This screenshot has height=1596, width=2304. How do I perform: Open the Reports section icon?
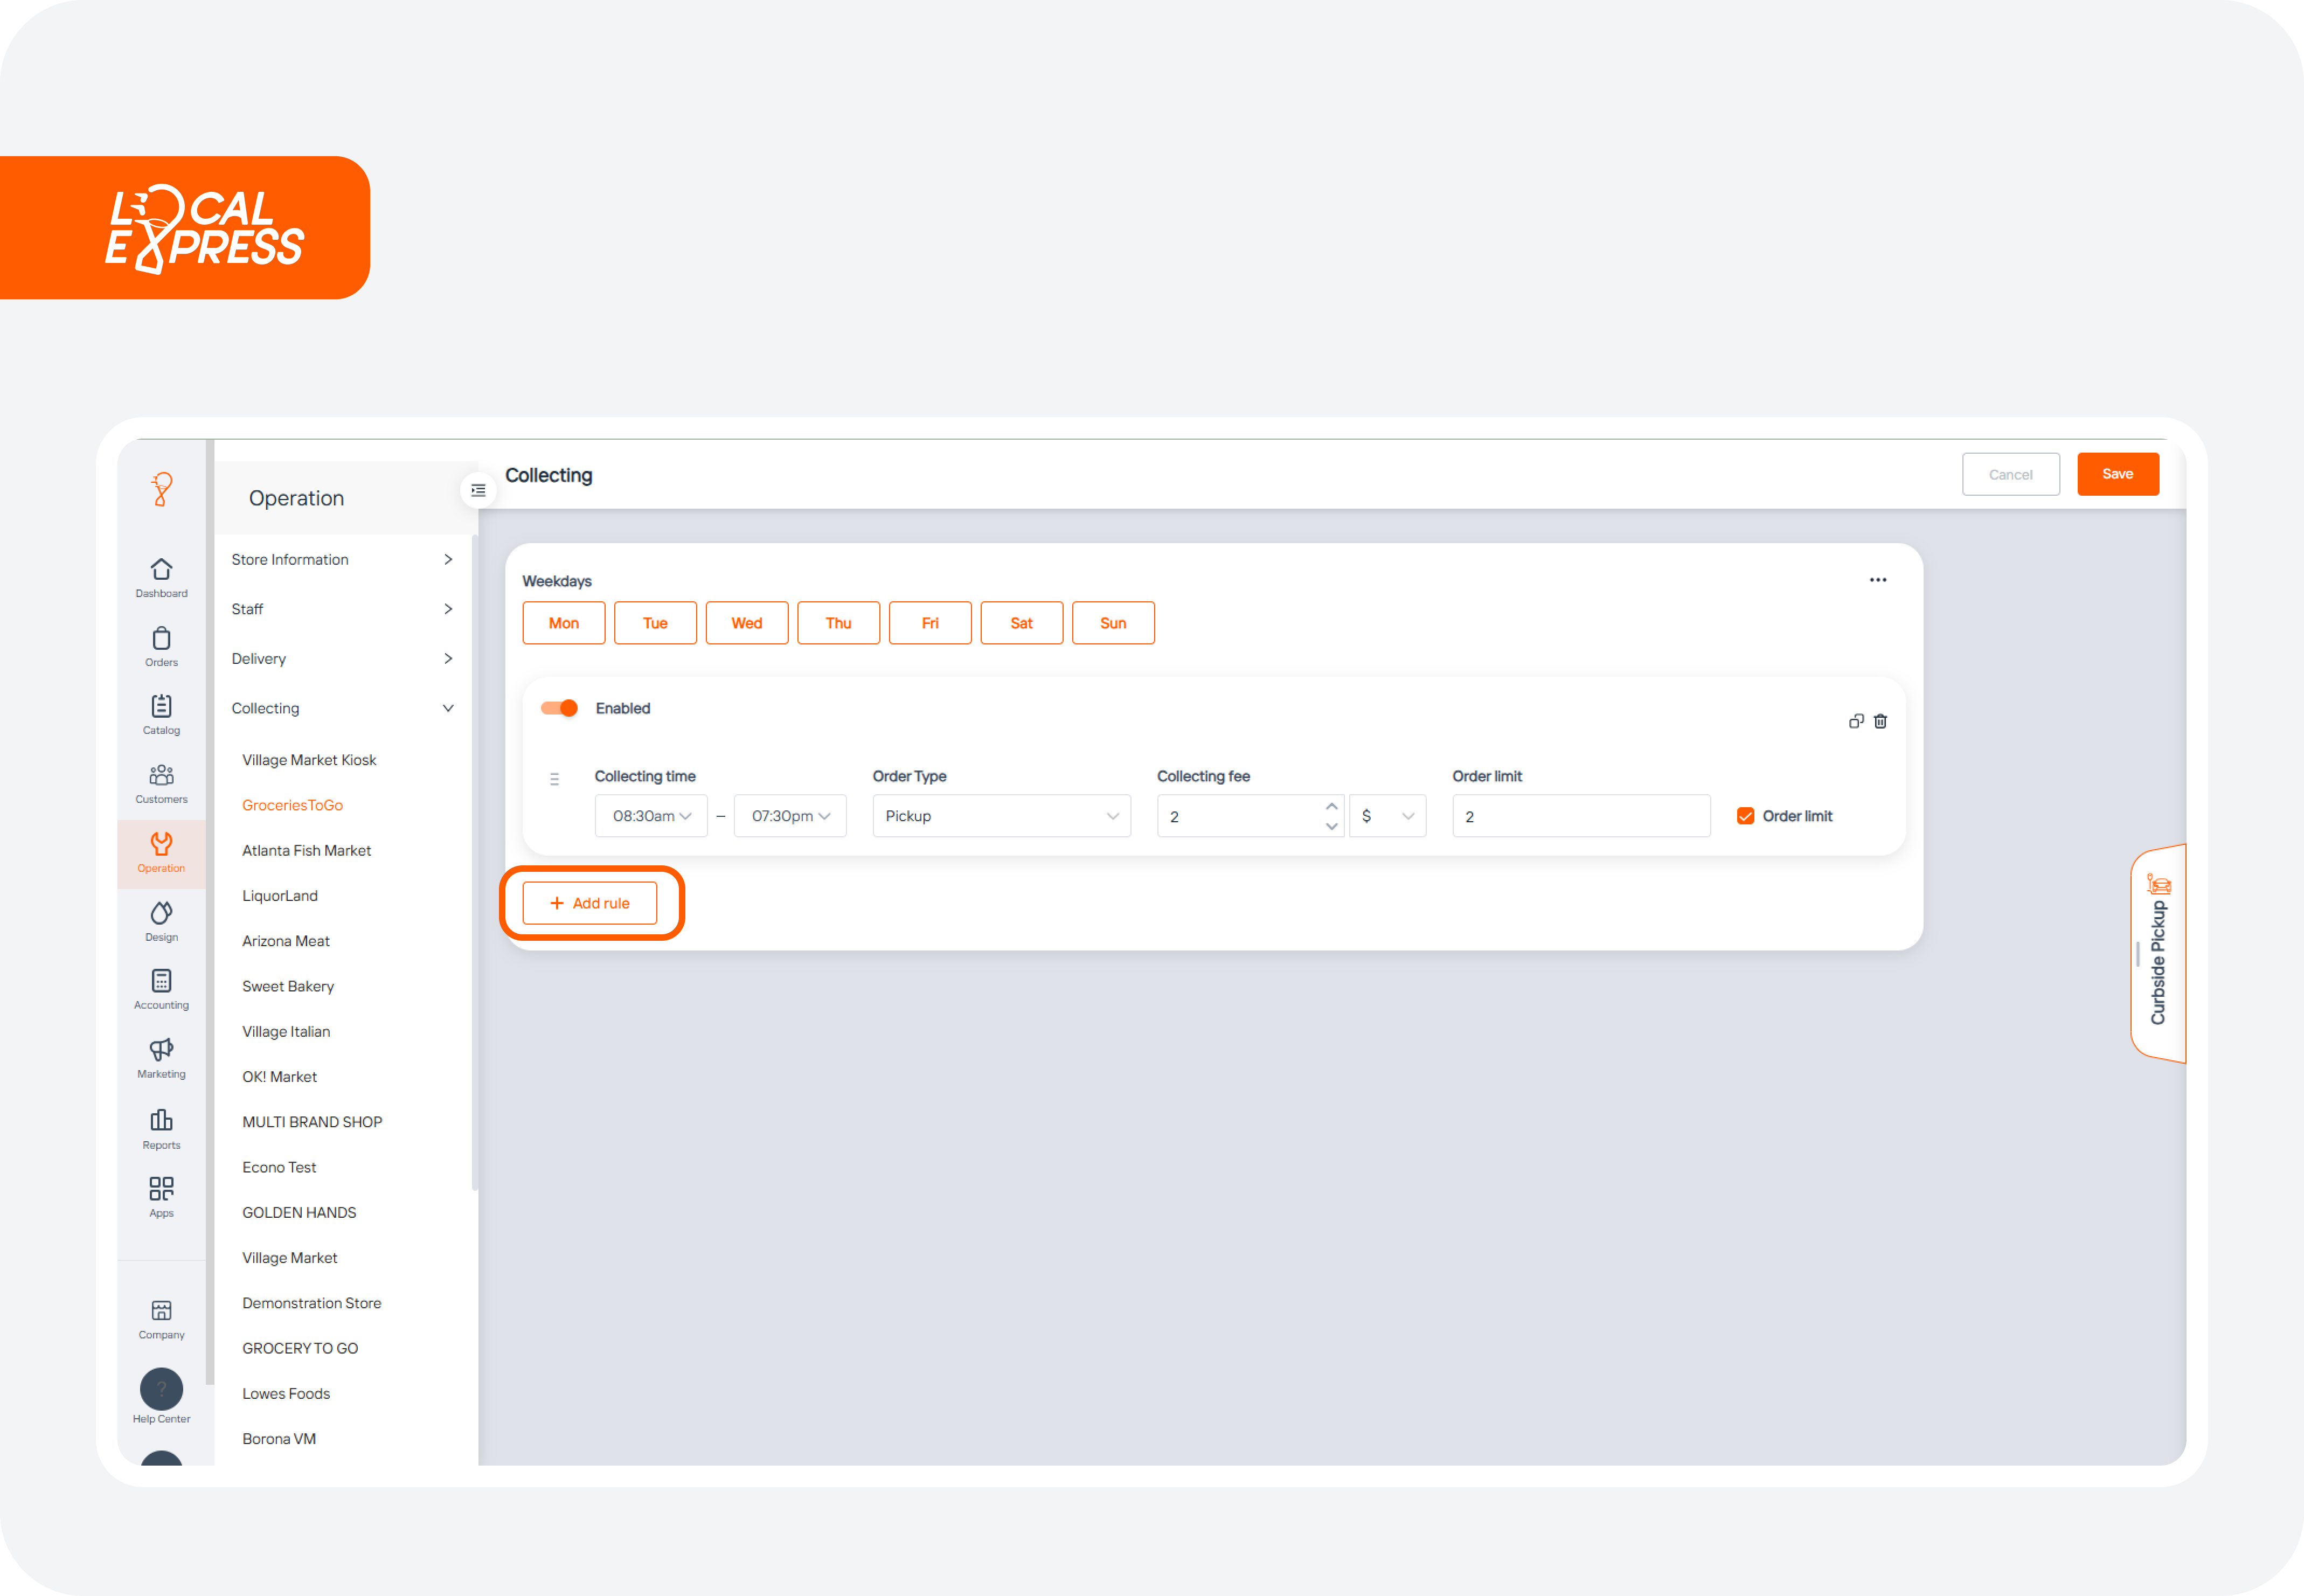[161, 1120]
